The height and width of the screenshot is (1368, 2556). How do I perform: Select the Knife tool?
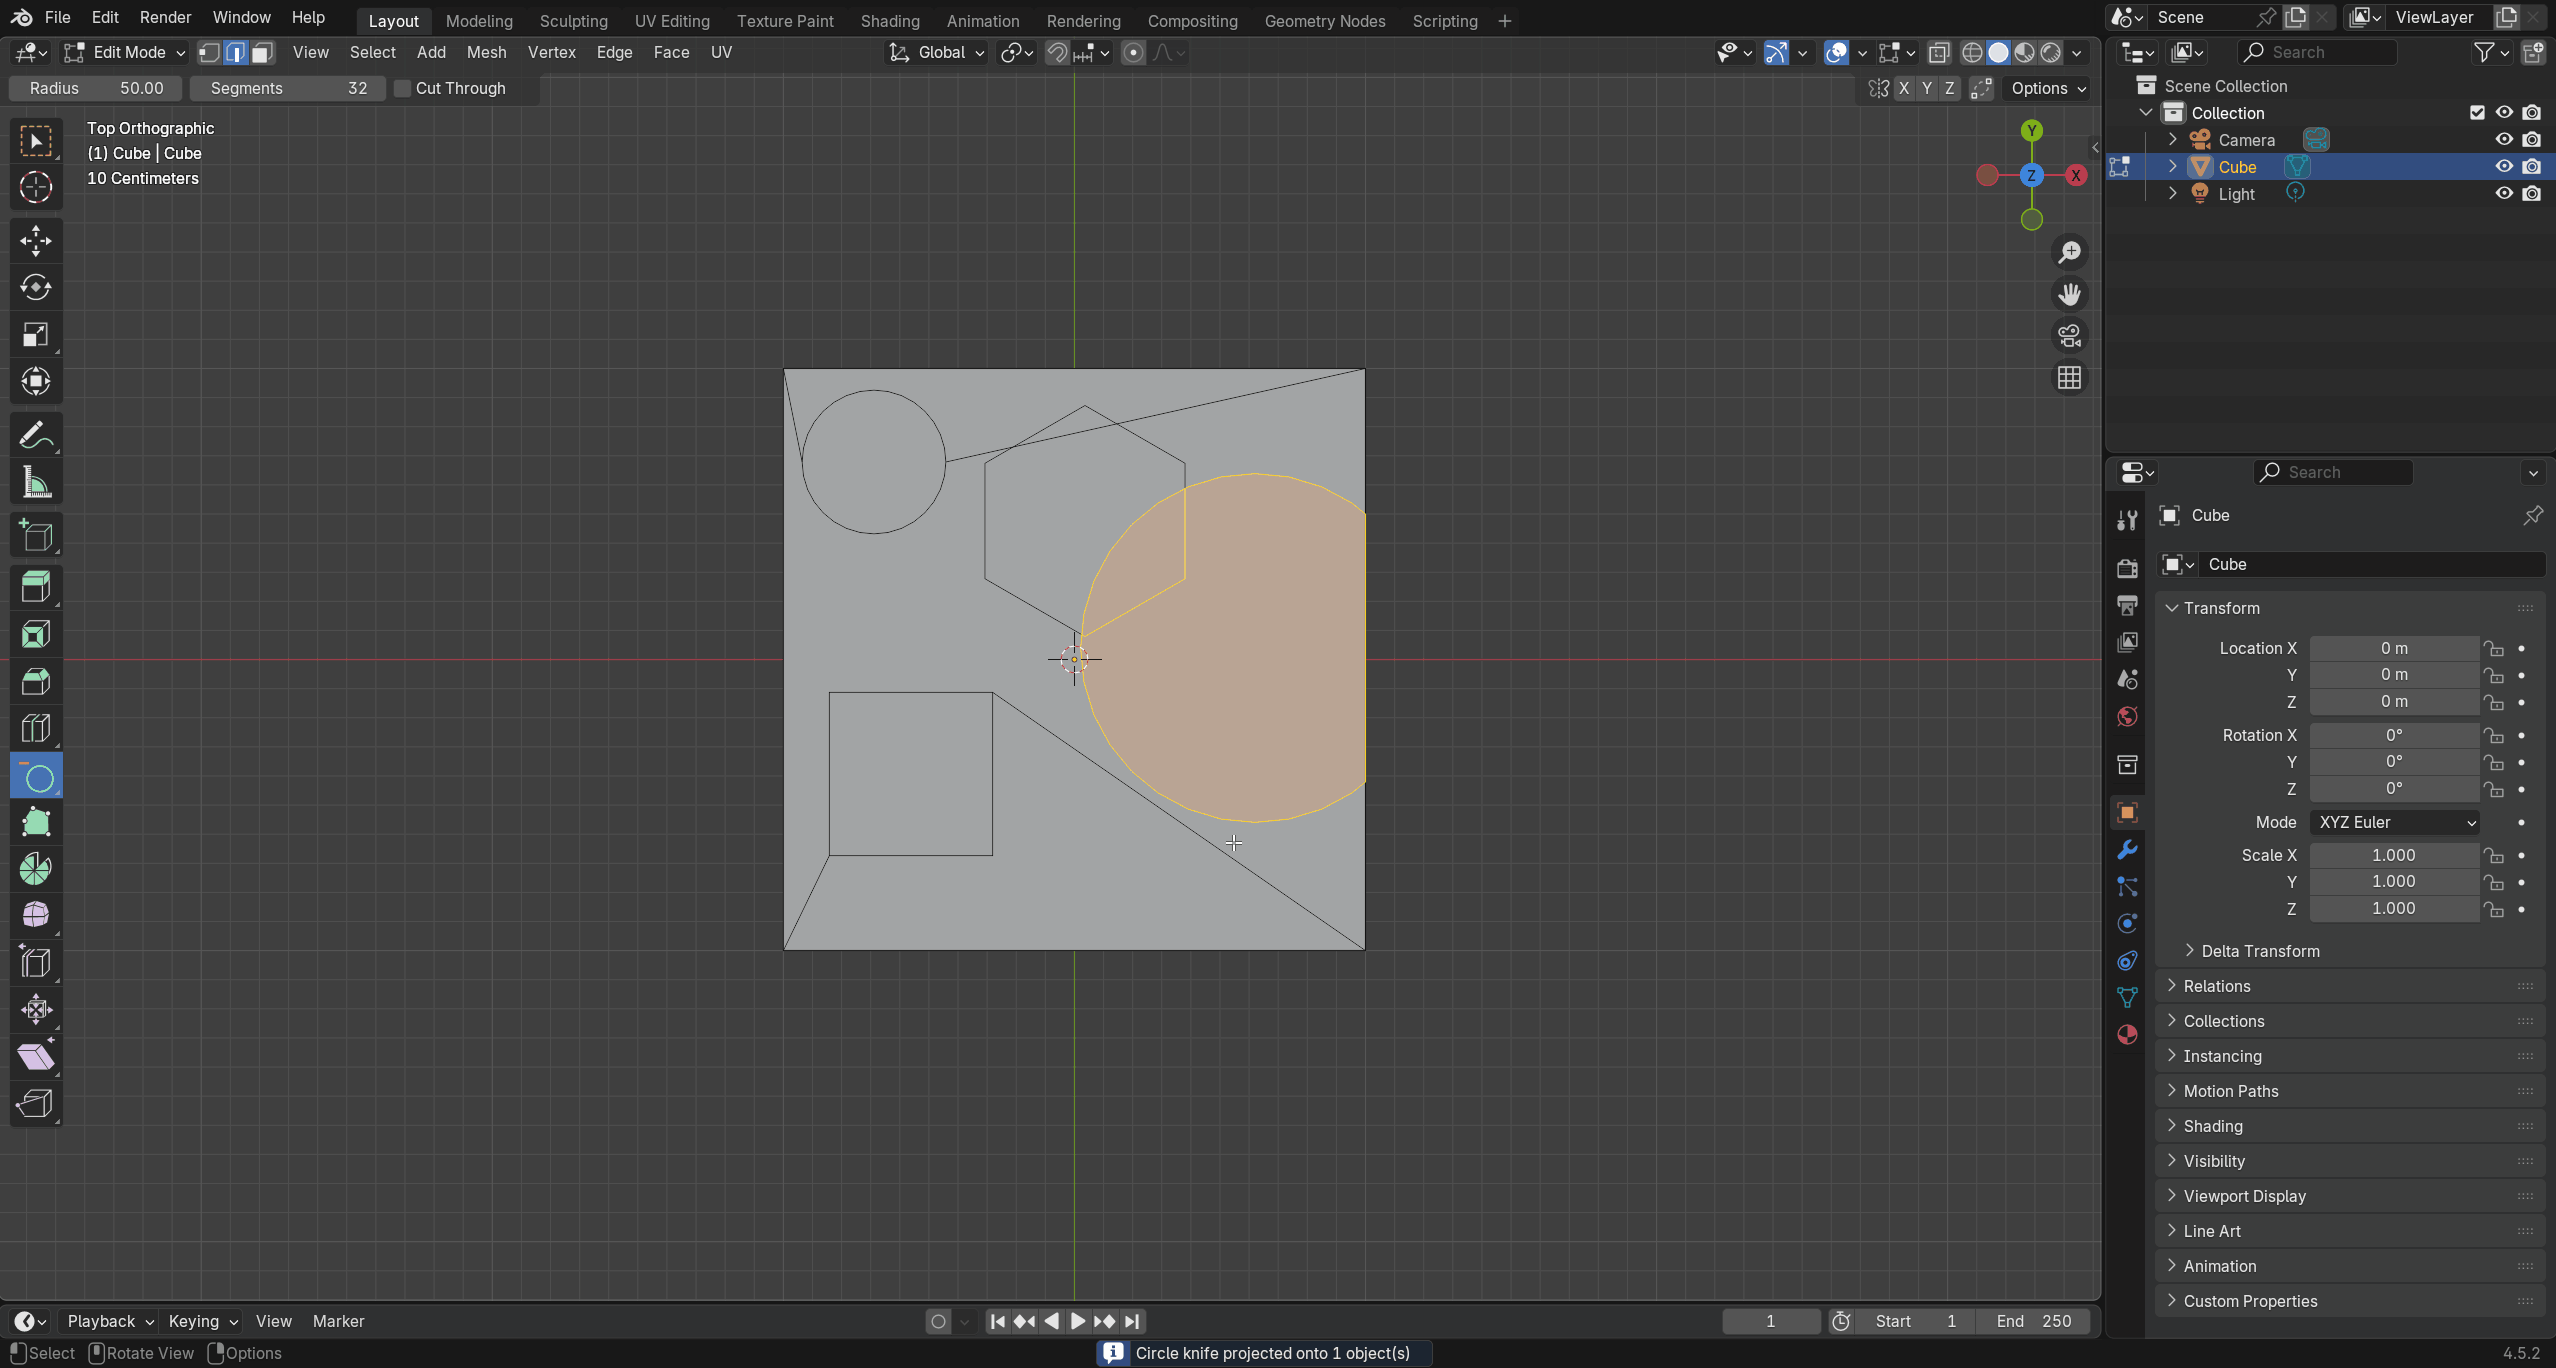pos(36,777)
